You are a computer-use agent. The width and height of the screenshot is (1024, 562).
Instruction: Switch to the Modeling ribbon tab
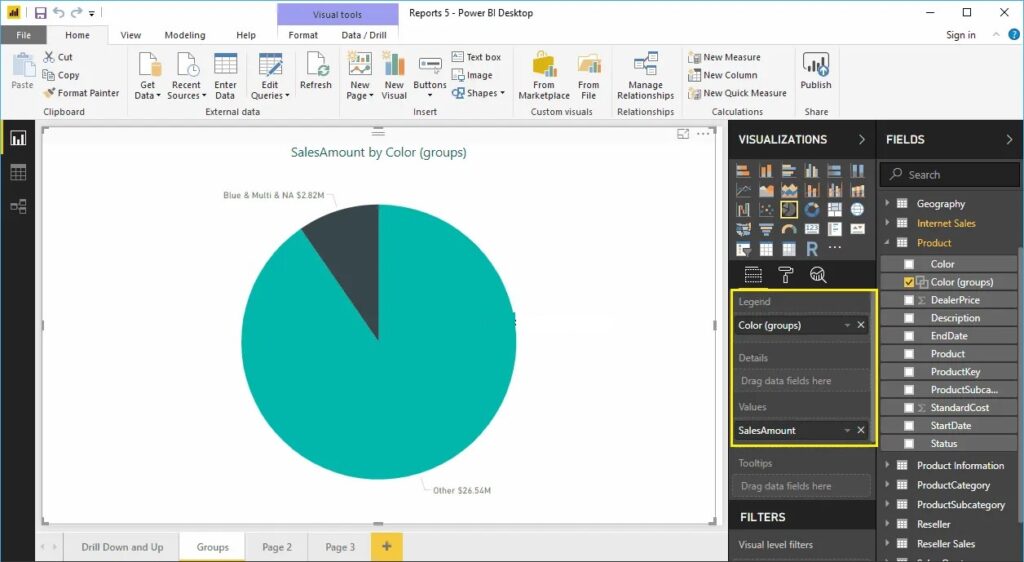pos(185,35)
